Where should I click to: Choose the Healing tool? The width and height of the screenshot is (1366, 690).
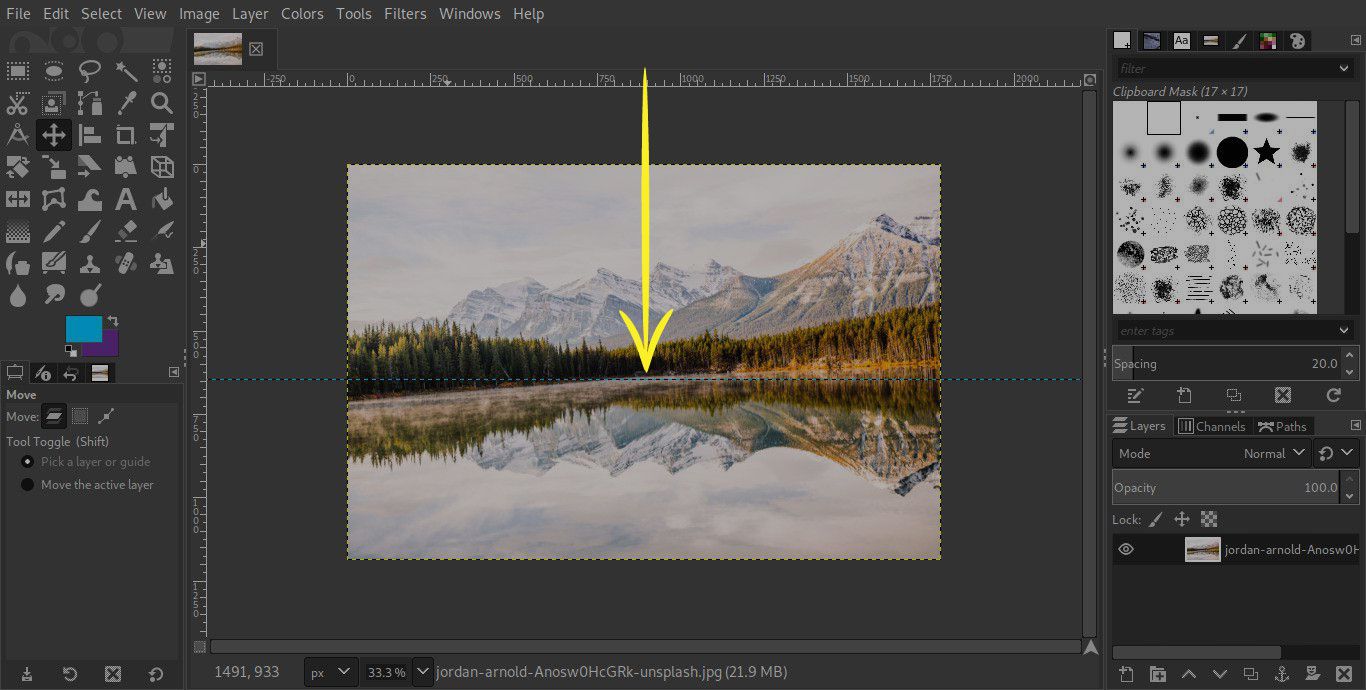(x=124, y=262)
